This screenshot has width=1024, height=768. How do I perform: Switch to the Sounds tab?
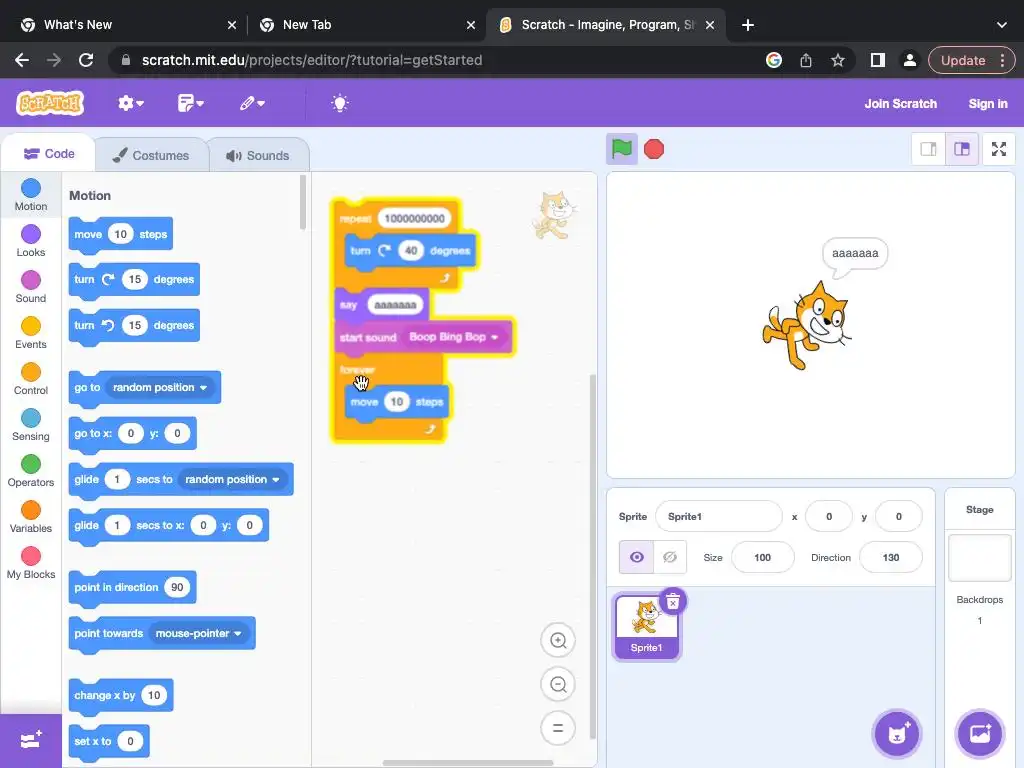pos(258,155)
